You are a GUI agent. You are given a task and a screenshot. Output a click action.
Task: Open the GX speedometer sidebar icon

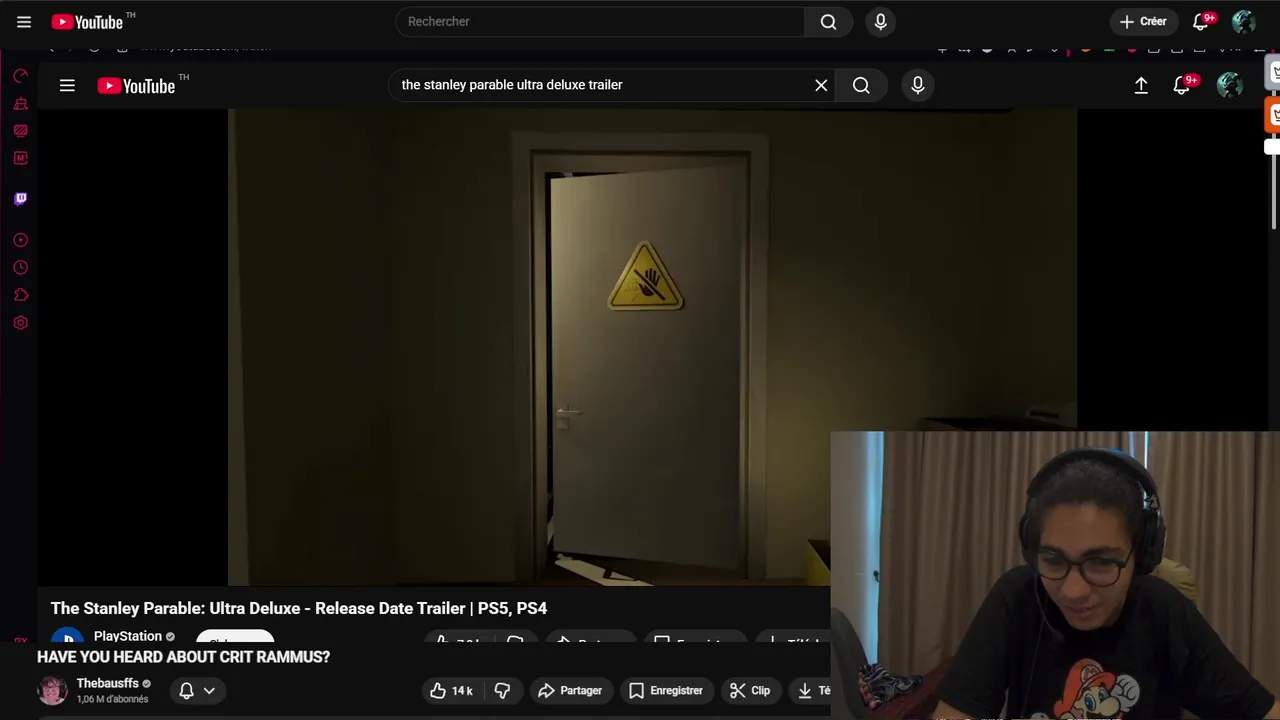coord(20,76)
